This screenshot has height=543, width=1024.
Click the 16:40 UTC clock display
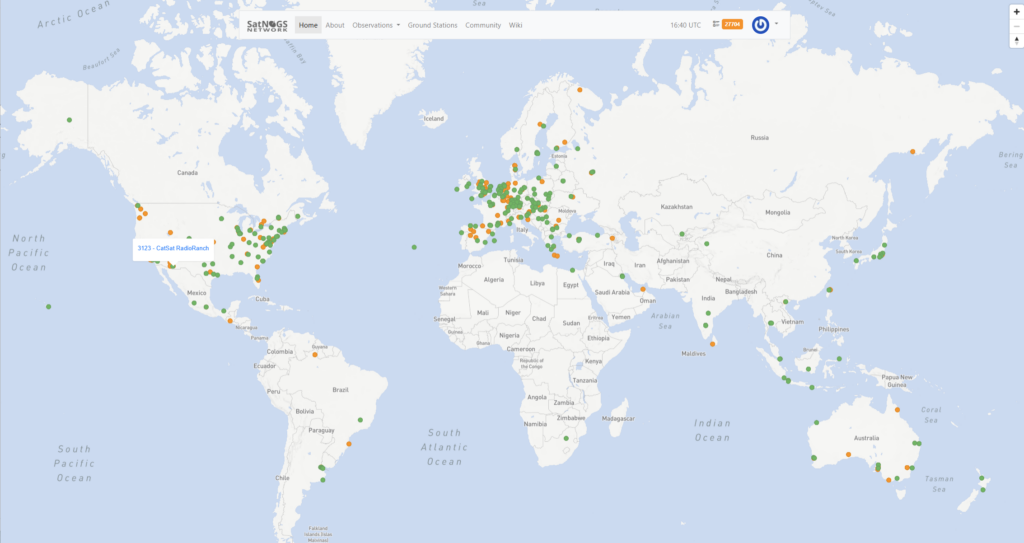(x=686, y=25)
